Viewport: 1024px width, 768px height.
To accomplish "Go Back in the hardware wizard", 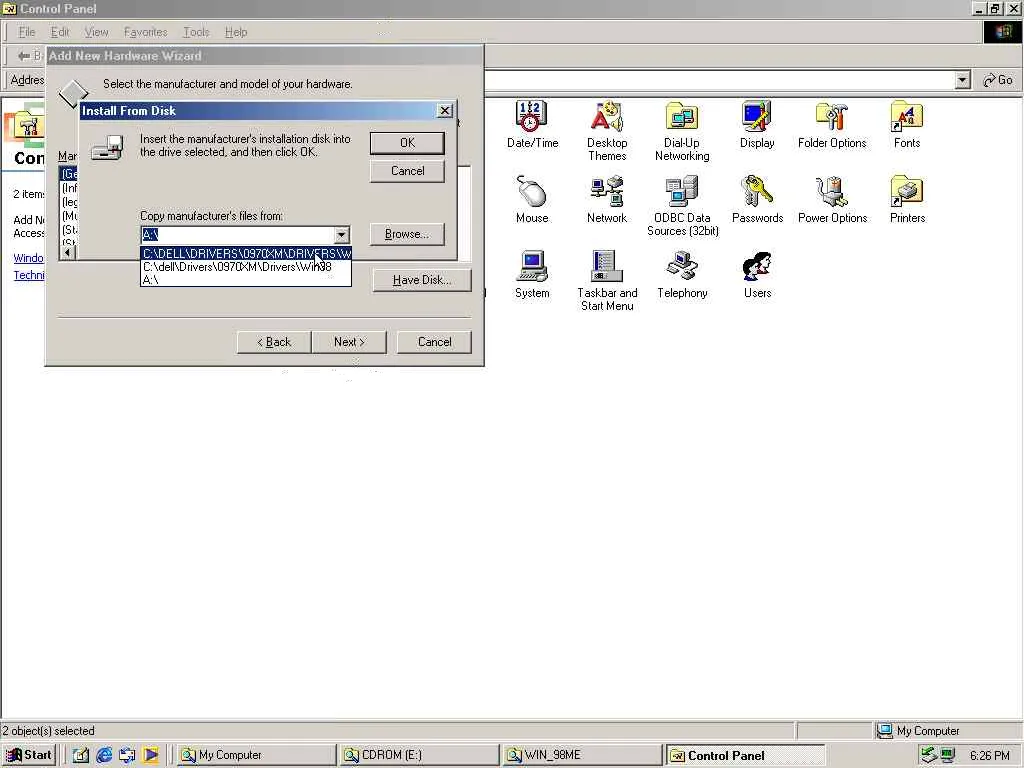I will pyautogui.click(x=274, y=342).
